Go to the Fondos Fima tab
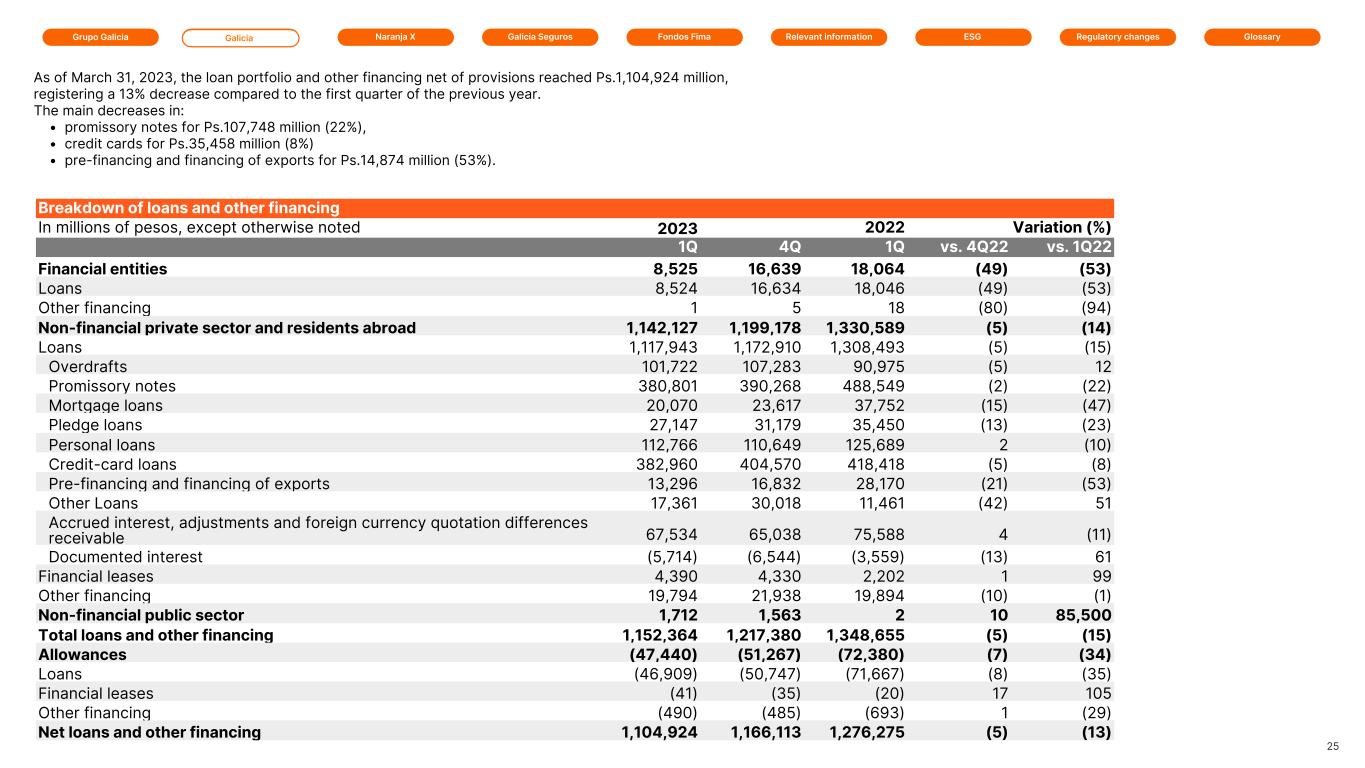The image size is (1365, 768). (x=685, y=37)
